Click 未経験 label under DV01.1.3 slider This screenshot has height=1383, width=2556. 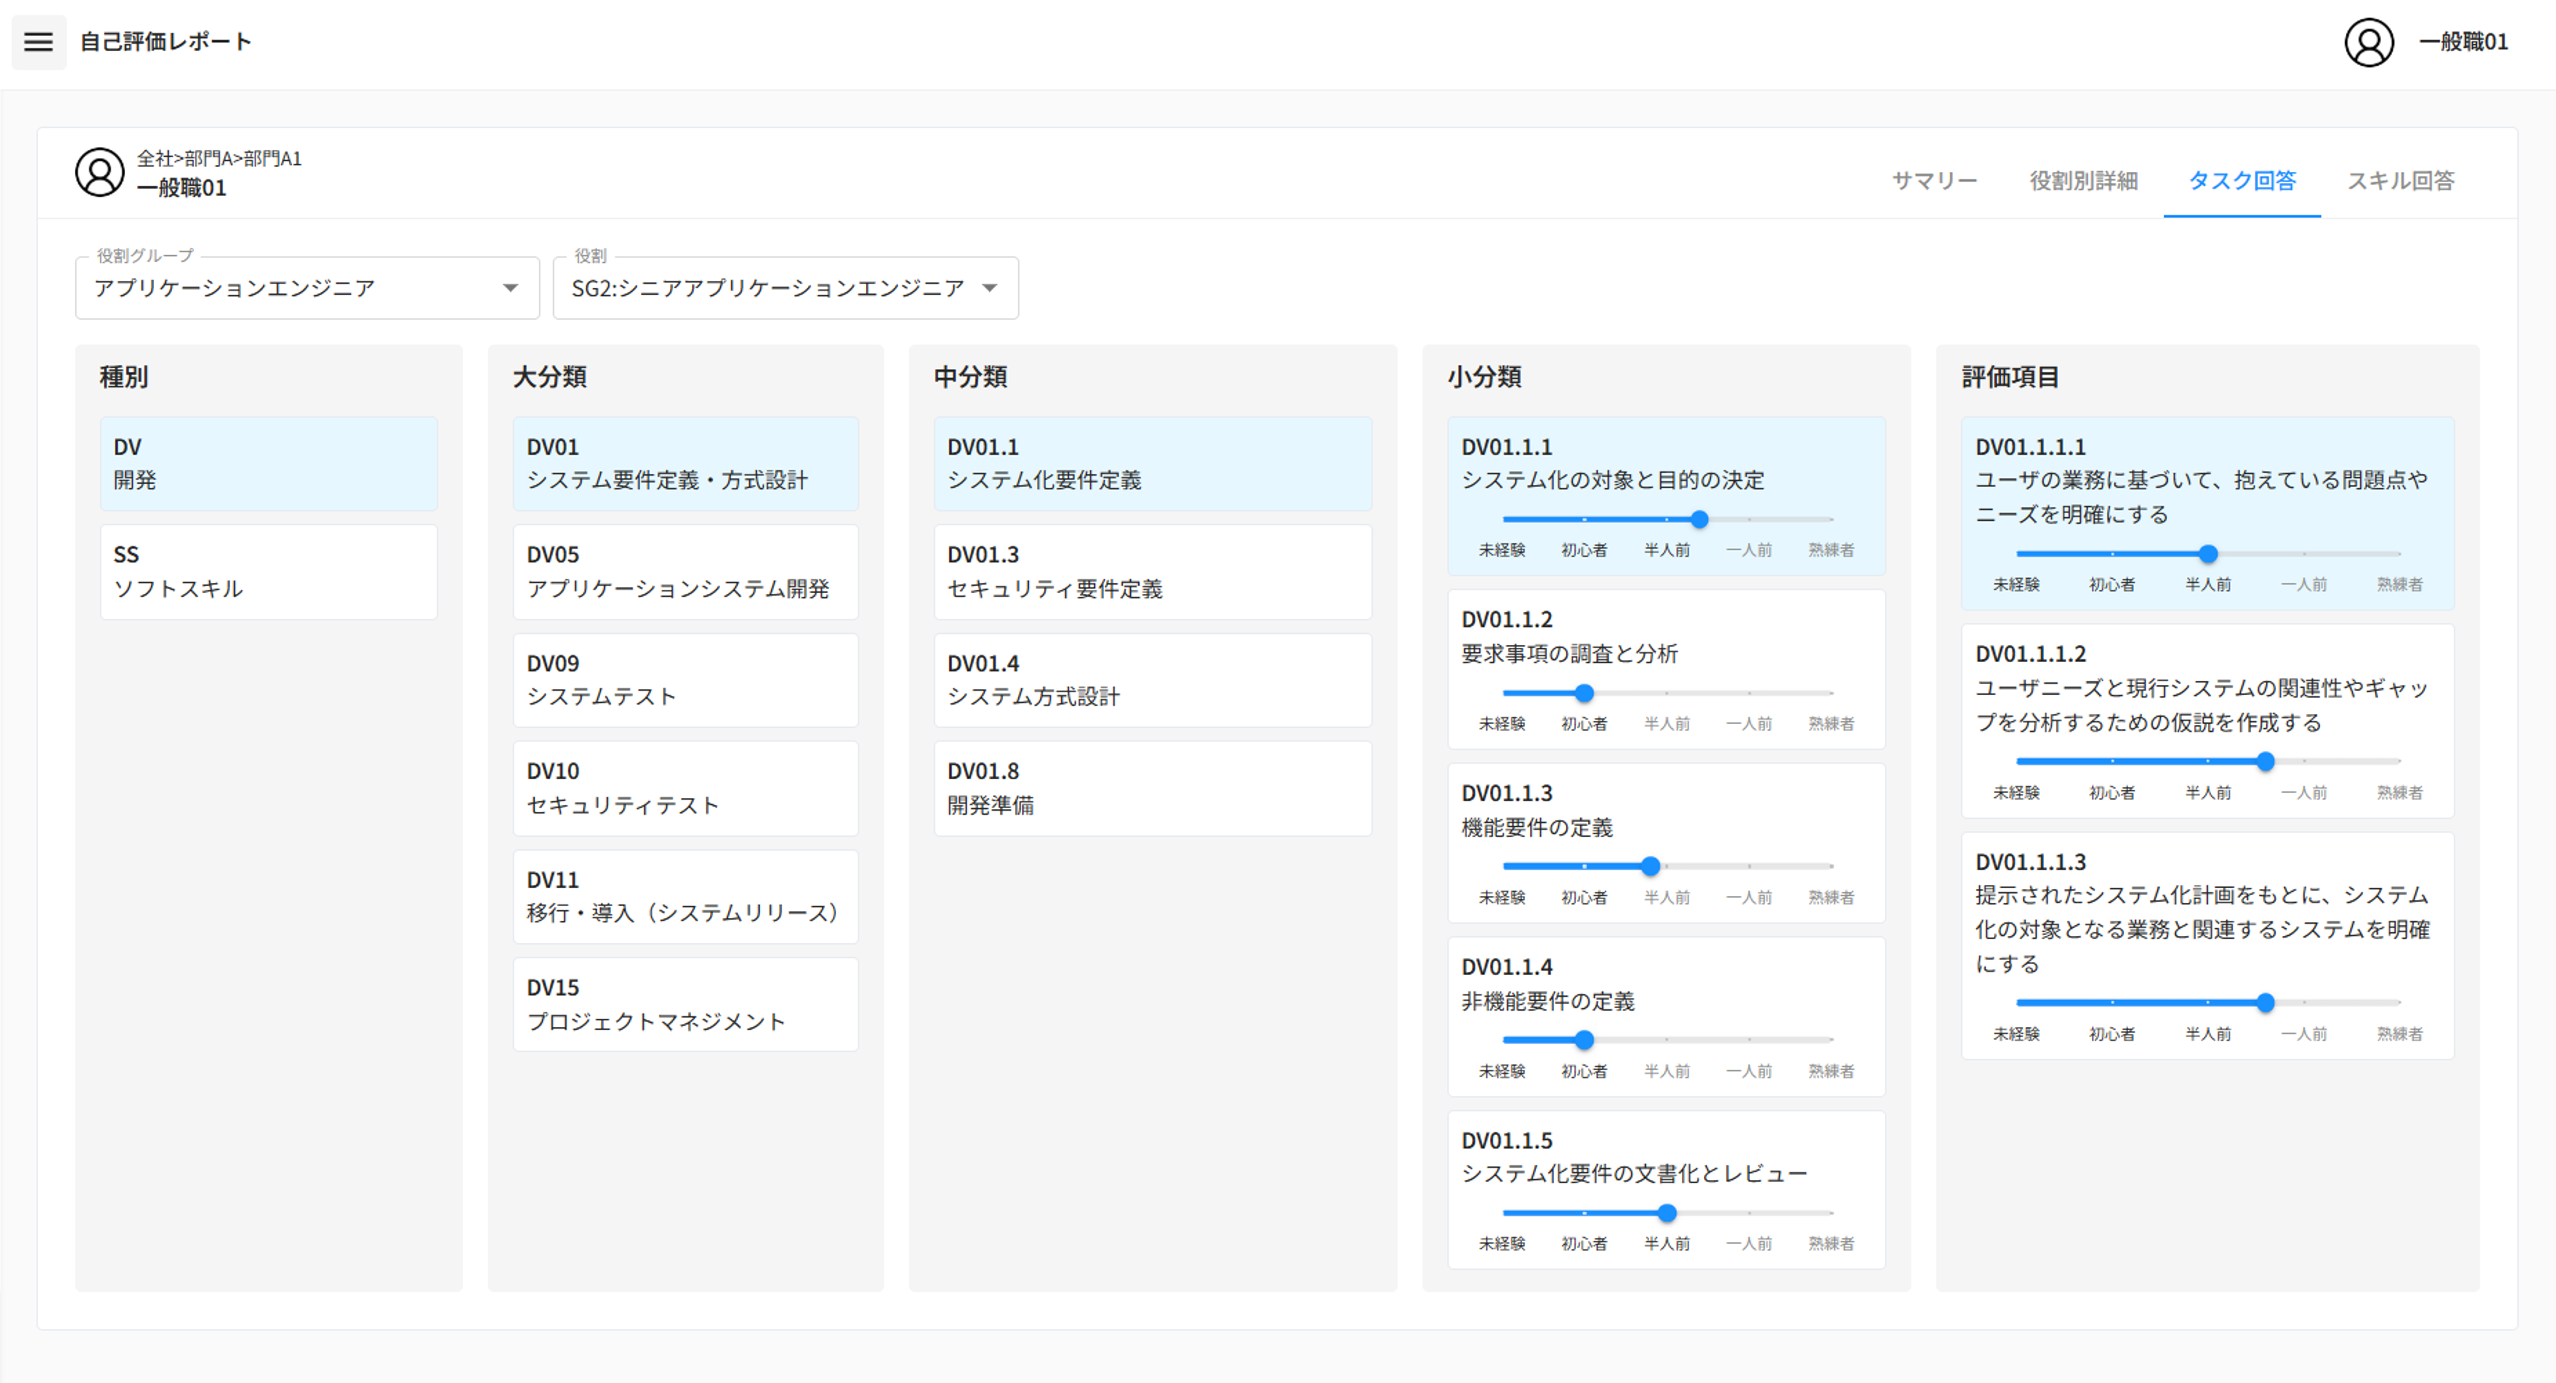coord(1502,897)
